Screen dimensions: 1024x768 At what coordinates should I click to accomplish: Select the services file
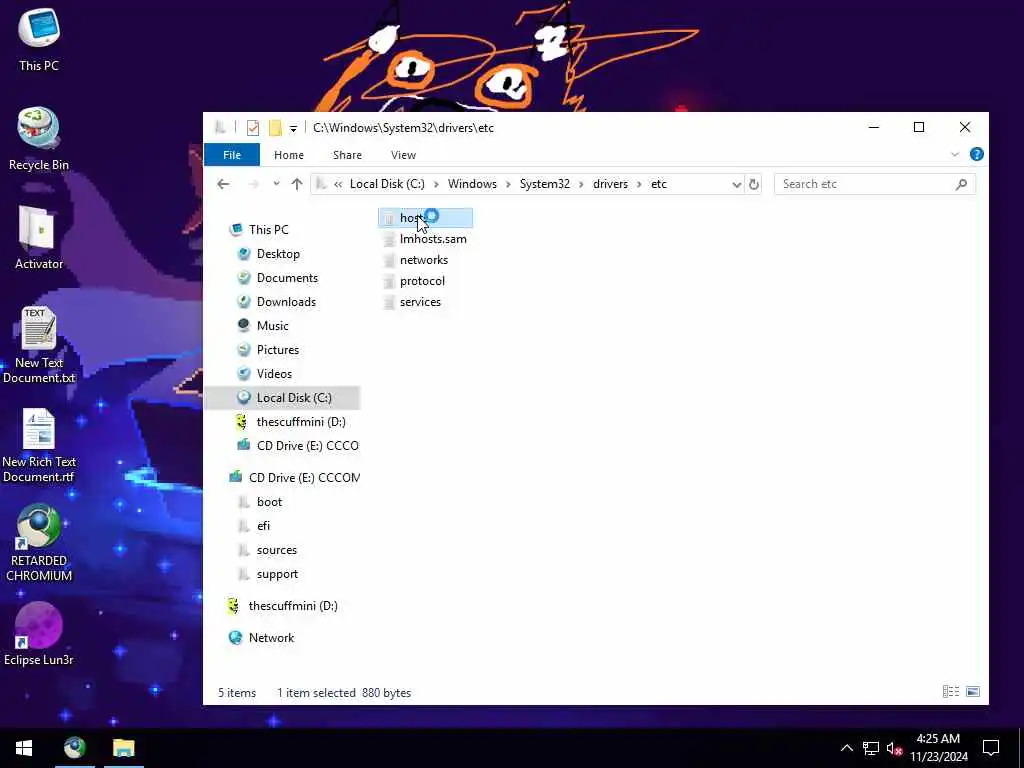[x=412, y=302]
